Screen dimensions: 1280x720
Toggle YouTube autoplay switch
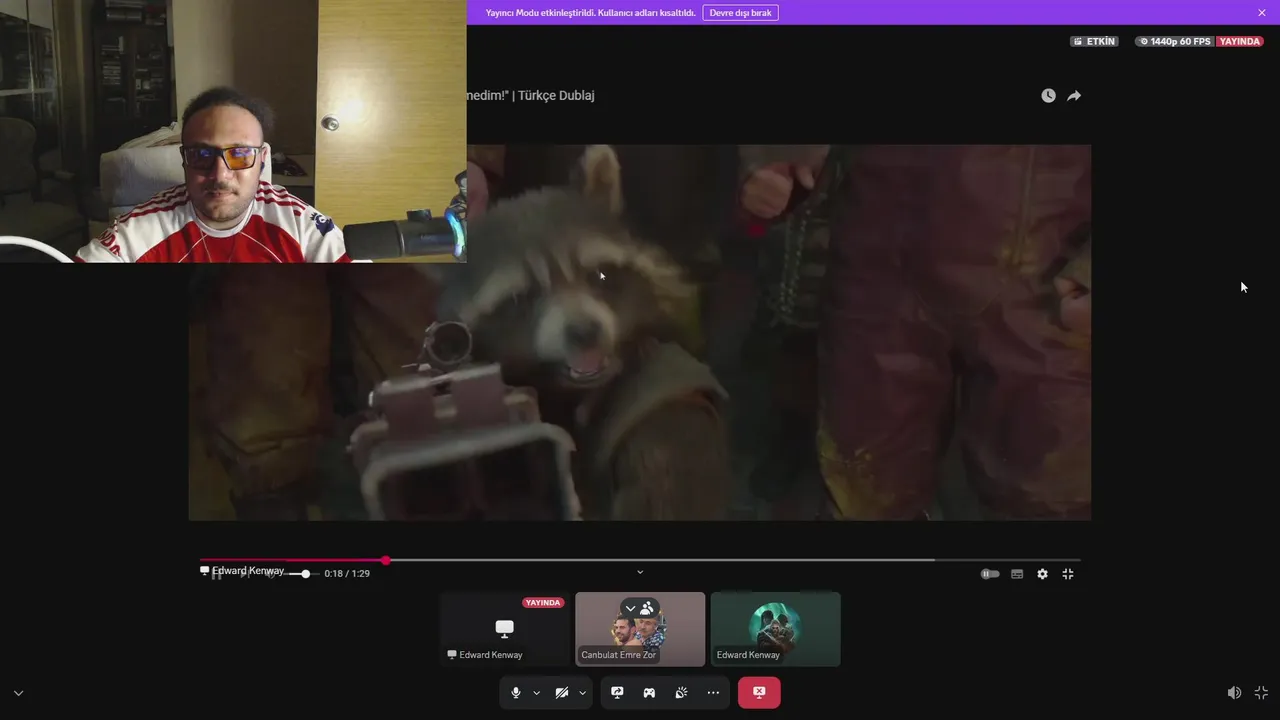pyautogui.click(x=990, y=574)
